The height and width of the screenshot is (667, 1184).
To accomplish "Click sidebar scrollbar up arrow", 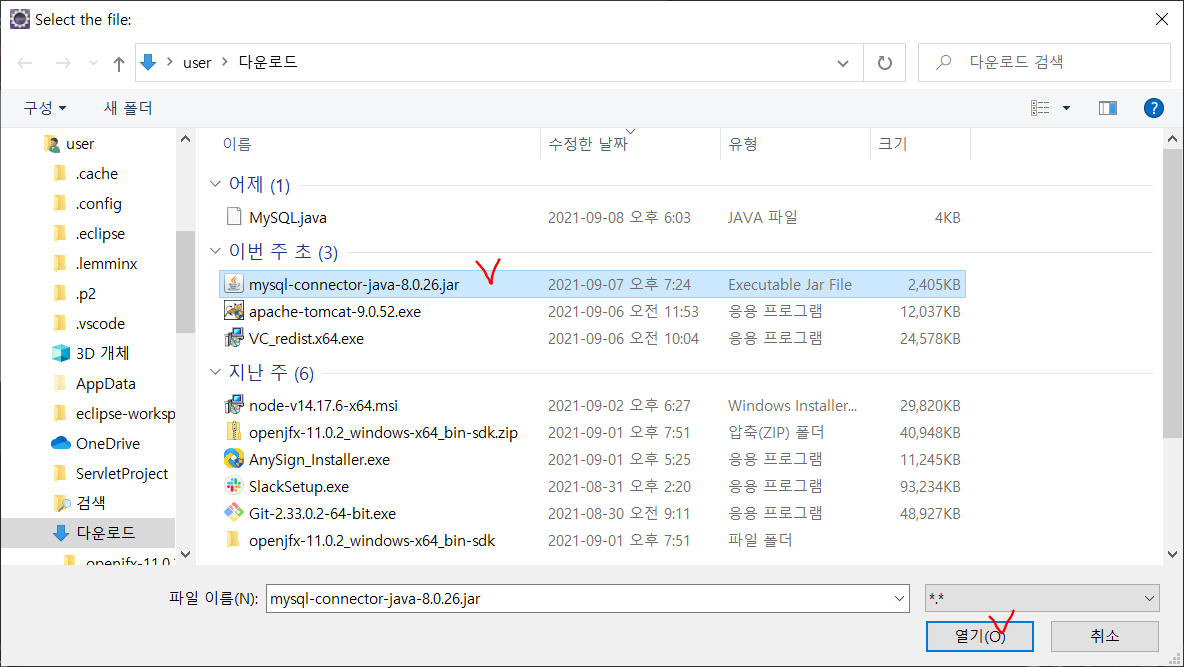I will [x=186, y=139].
